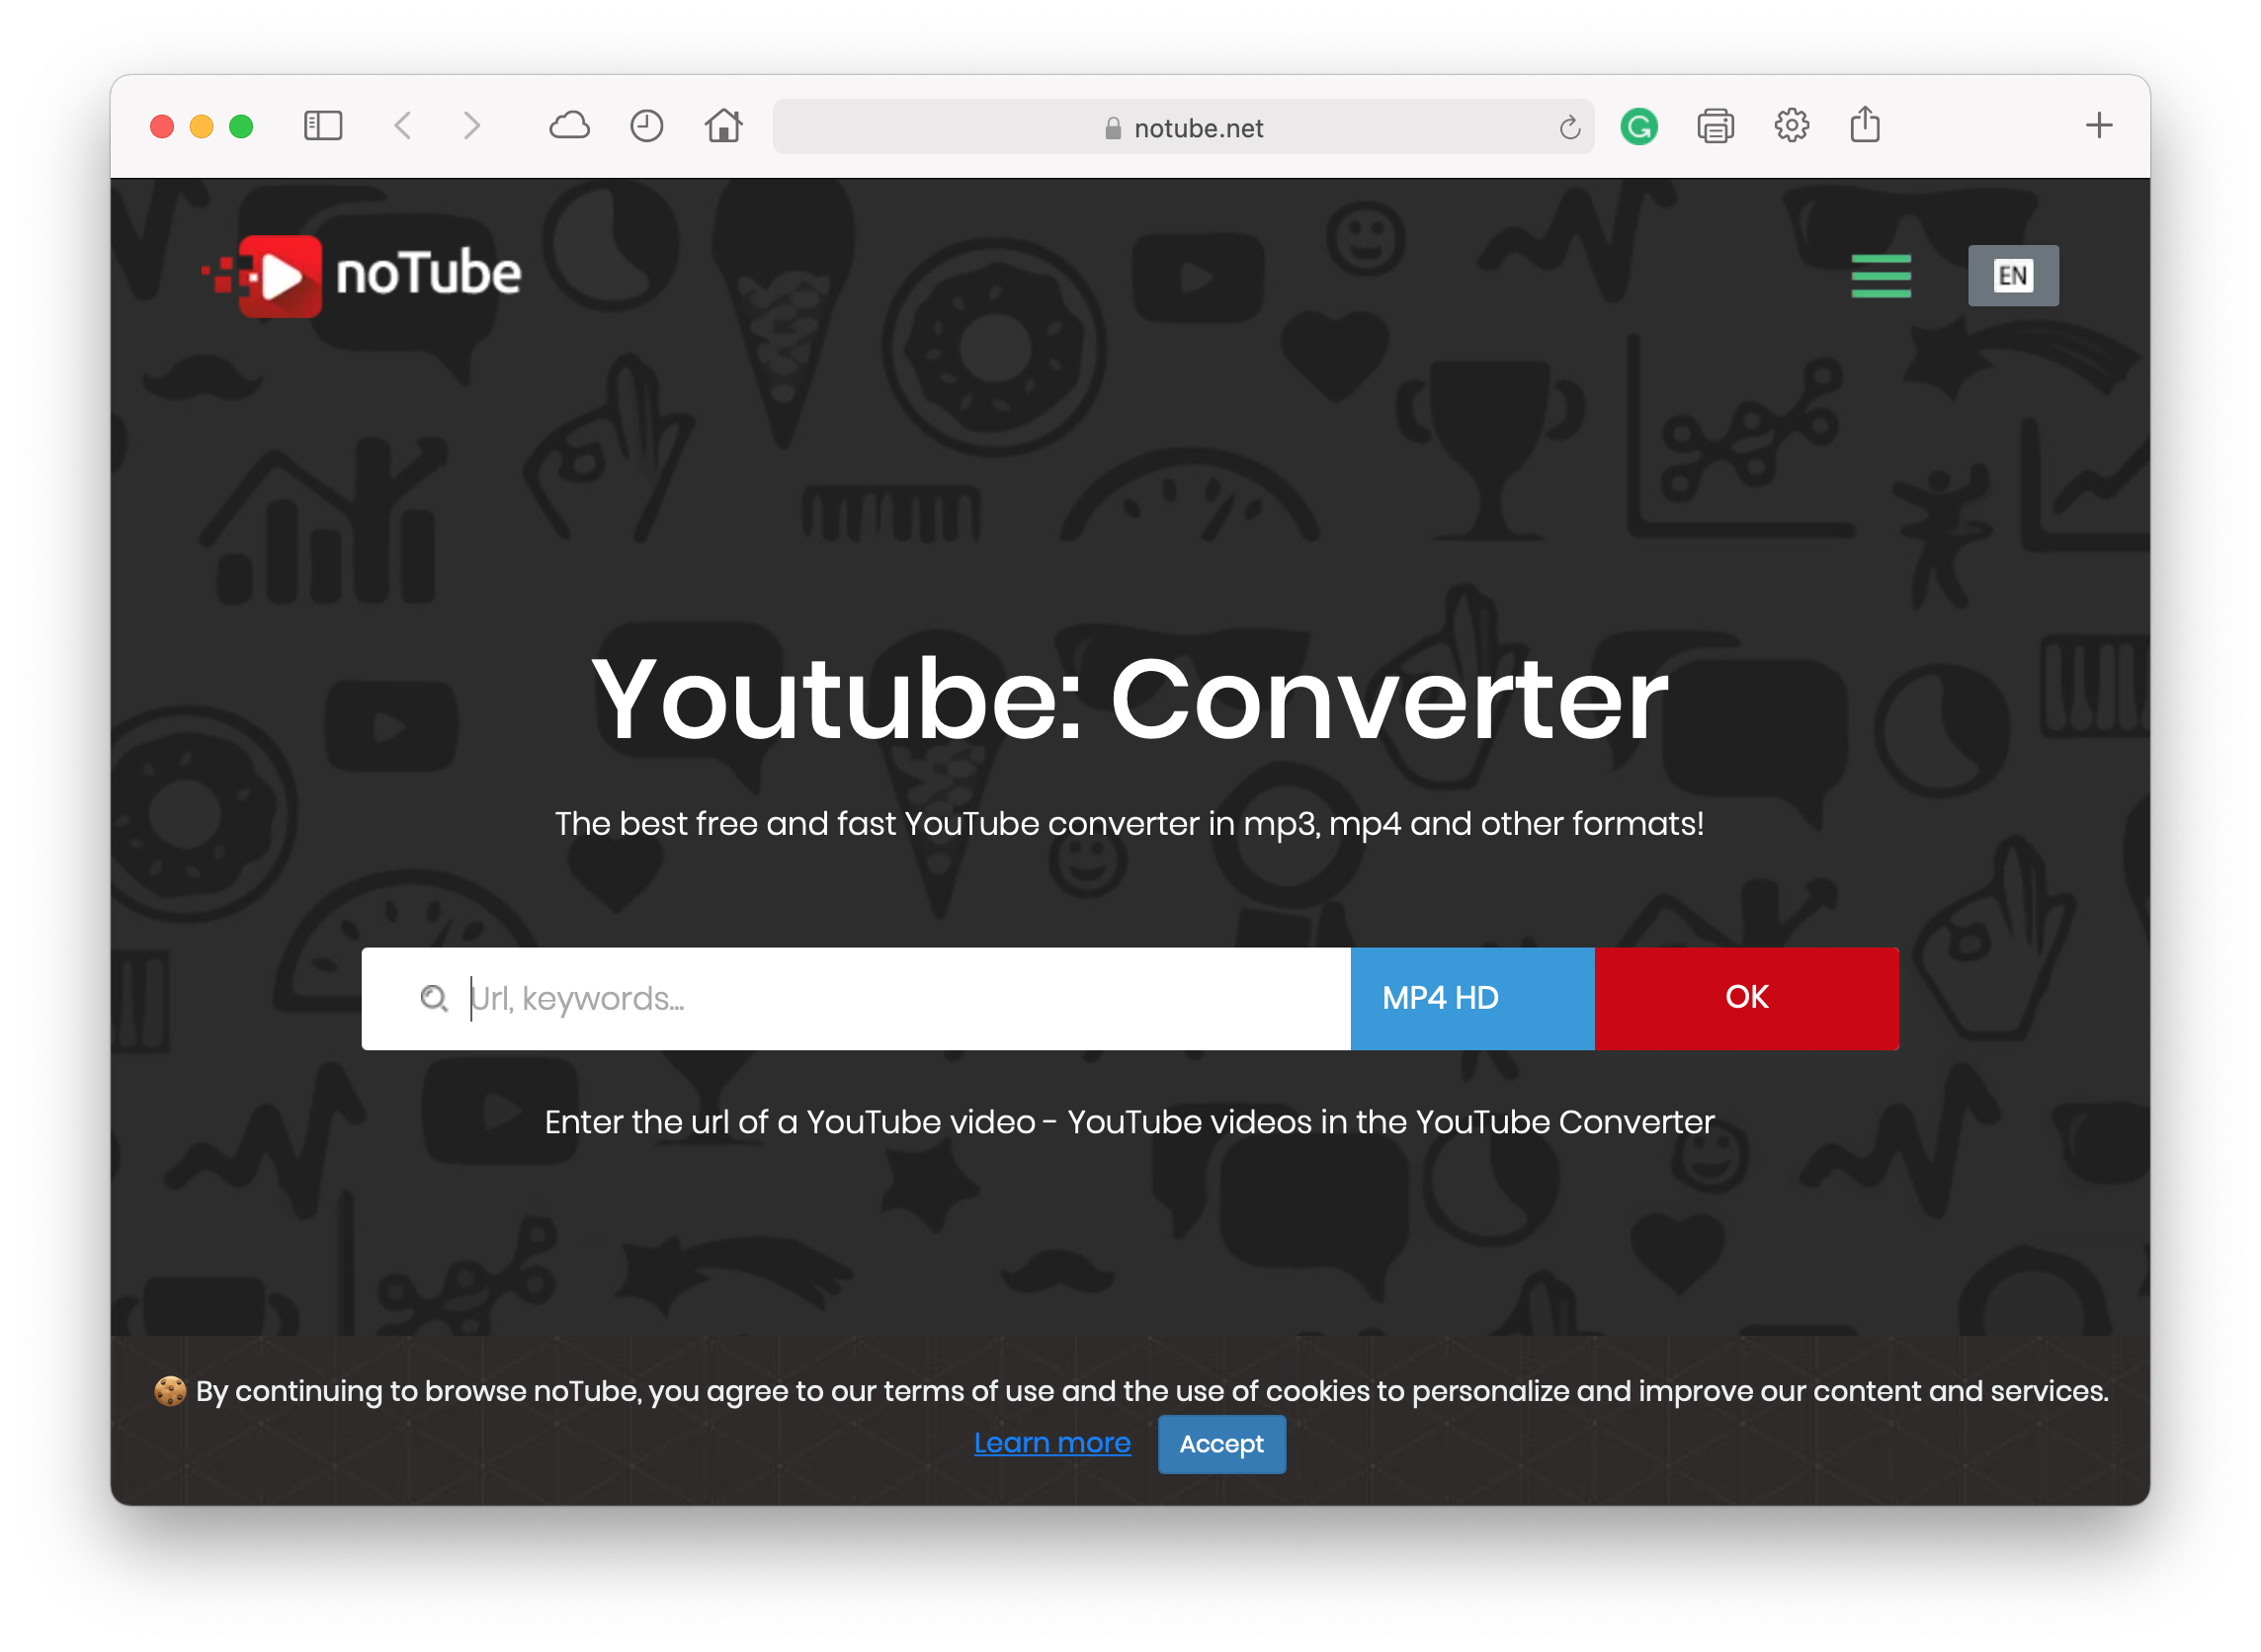Click the browser reload icon

1569,126
